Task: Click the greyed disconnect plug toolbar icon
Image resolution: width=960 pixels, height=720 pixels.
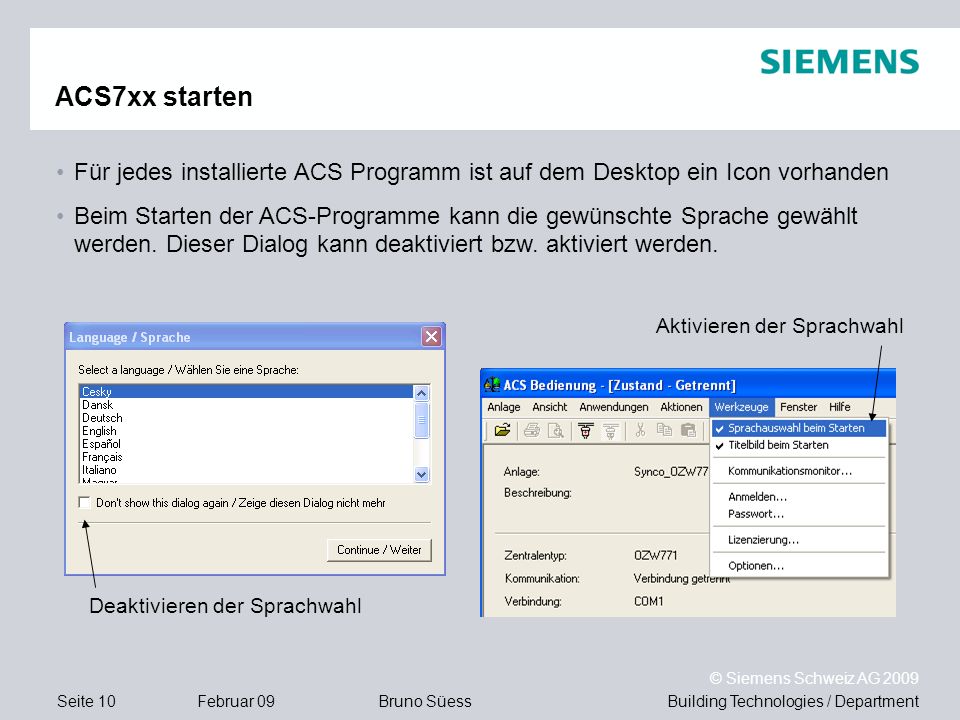Action: coord(610,431)
